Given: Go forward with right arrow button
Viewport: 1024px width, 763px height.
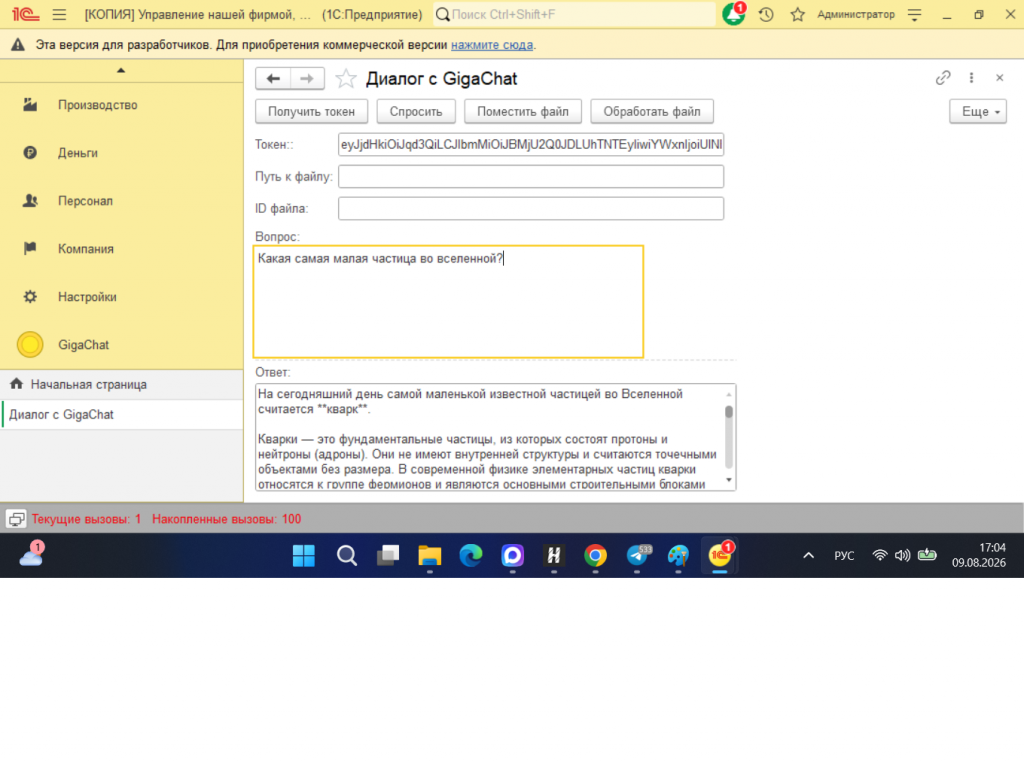Looking at the screenshot, I should point(307,78).
